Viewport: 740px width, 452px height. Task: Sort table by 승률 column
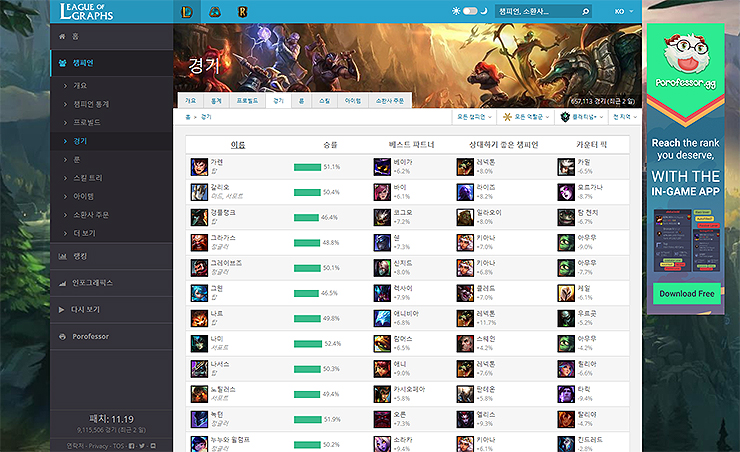330,145
